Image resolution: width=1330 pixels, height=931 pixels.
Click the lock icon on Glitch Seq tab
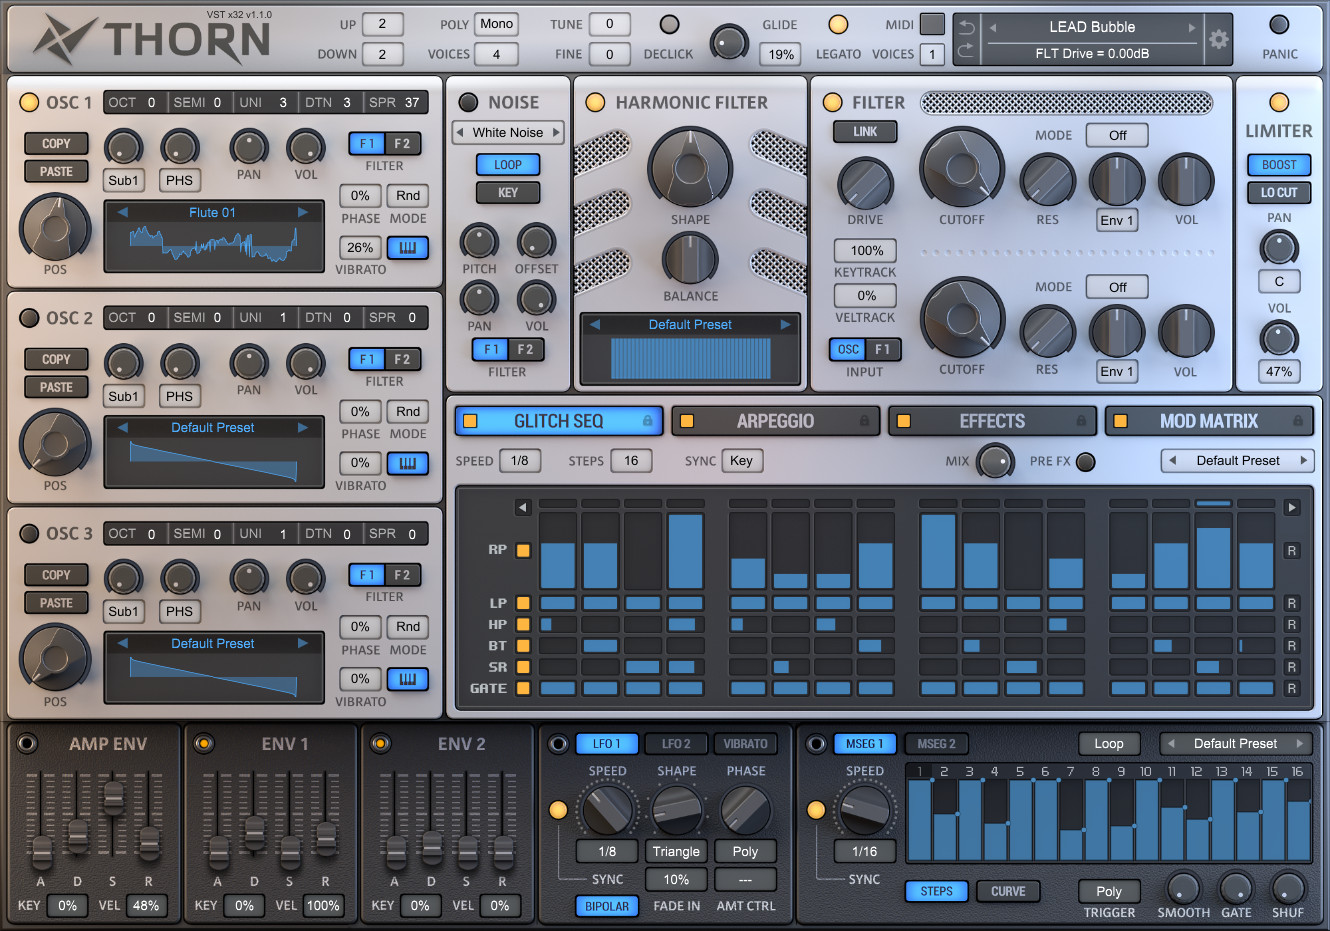pos(647,421)
